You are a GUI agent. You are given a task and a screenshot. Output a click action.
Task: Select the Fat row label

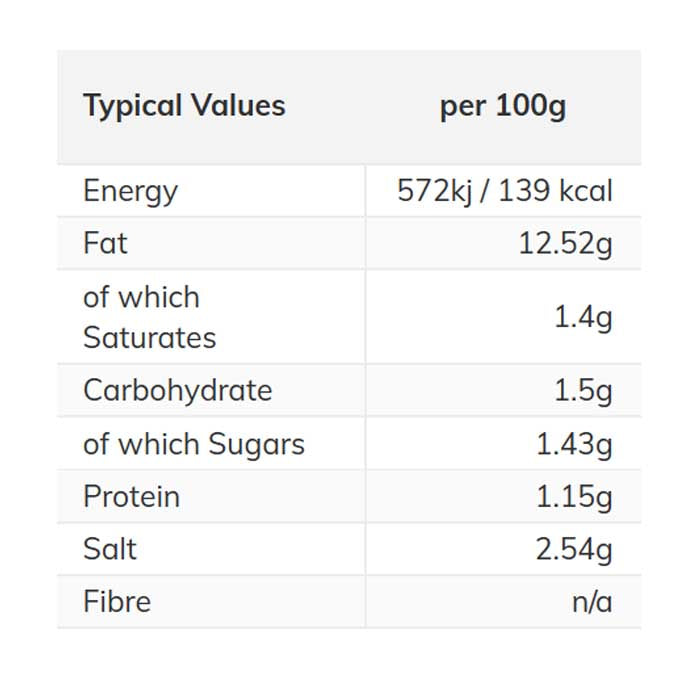click(x=105, y=243)
